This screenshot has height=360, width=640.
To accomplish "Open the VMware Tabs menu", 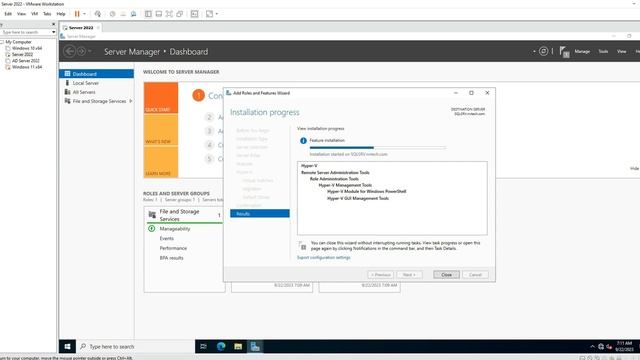I will [x=47, y=14].
